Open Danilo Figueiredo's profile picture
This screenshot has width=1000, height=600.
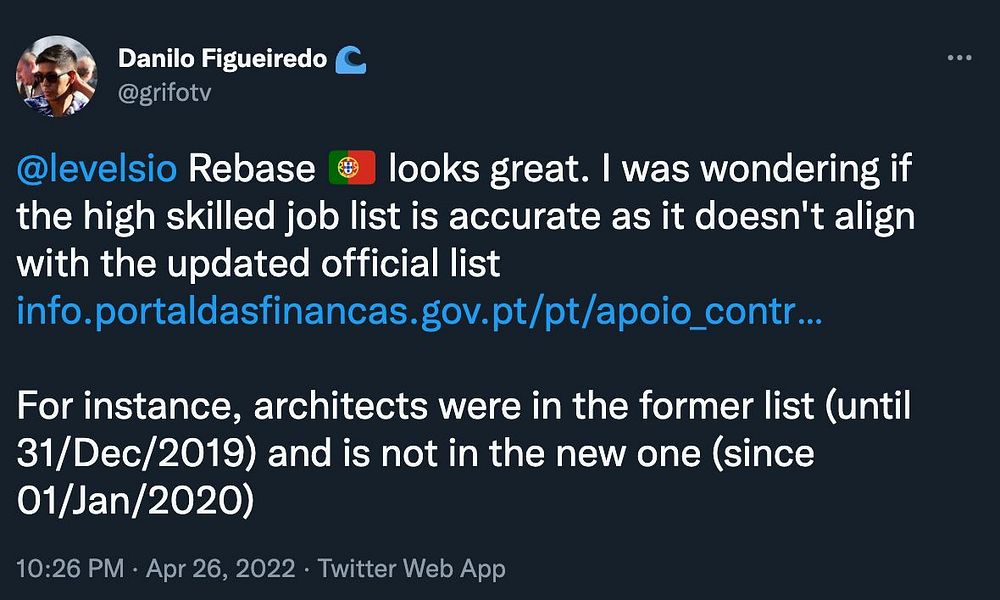(57, 76)
